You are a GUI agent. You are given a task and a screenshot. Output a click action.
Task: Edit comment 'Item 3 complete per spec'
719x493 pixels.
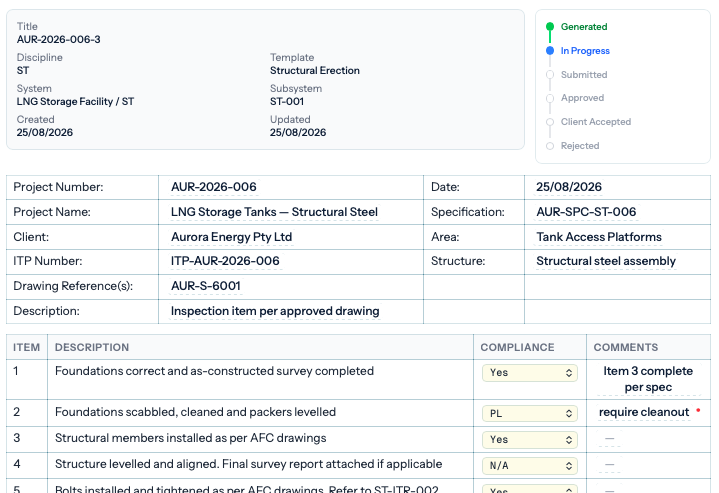tap(648, 379)
